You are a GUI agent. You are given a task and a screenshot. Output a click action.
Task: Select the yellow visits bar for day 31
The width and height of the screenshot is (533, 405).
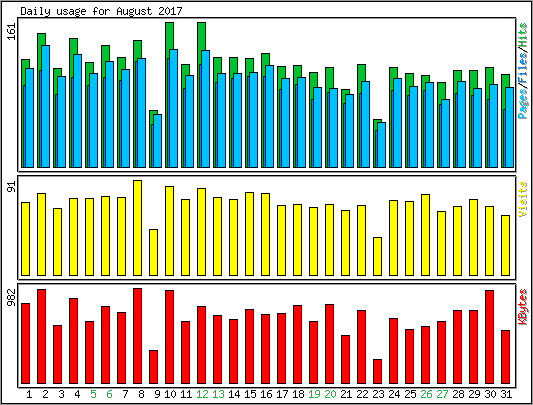[x=505, y=245]
